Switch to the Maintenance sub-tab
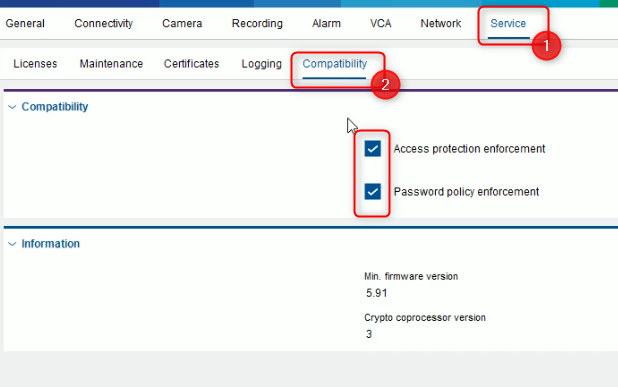The width and height of the screenshot is (618, 387). click(x=111, y=64)
